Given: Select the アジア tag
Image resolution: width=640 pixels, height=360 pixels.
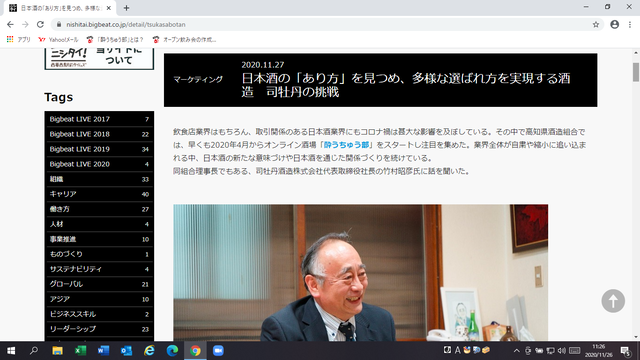Looking at the screenshot, I should click(x=99, y=299).
